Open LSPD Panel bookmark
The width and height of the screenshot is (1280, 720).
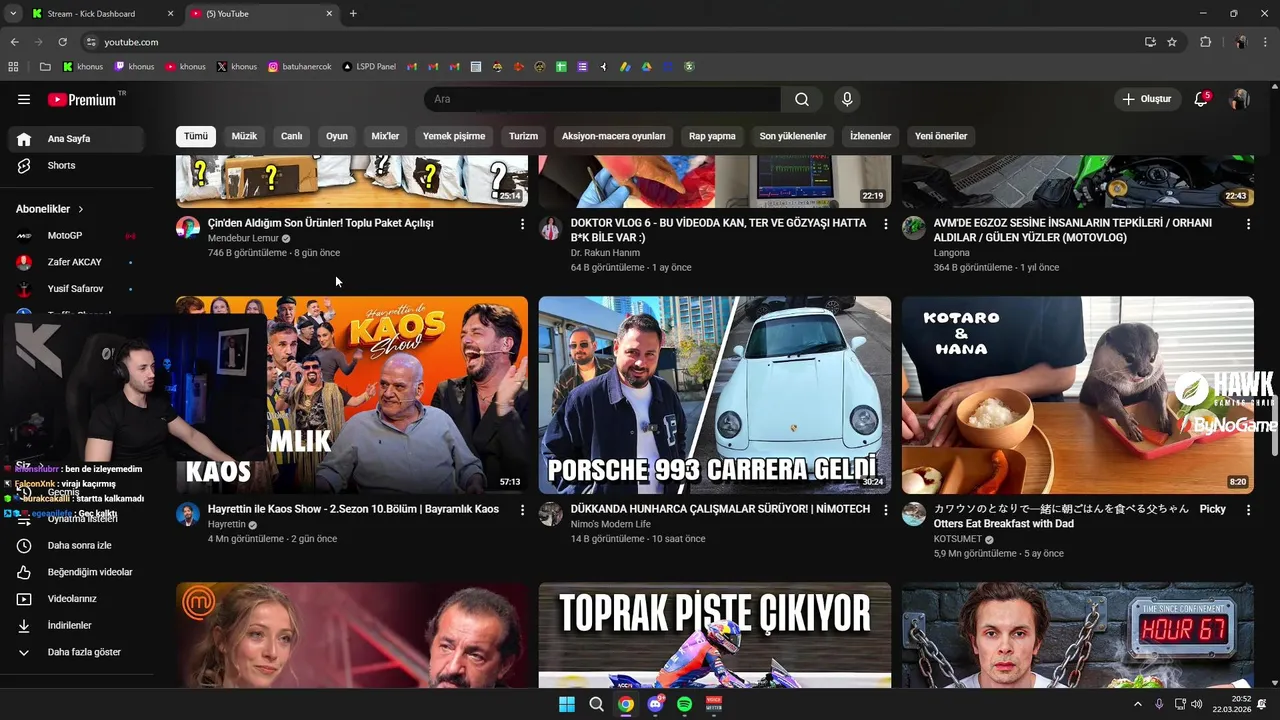coord(369,67)
